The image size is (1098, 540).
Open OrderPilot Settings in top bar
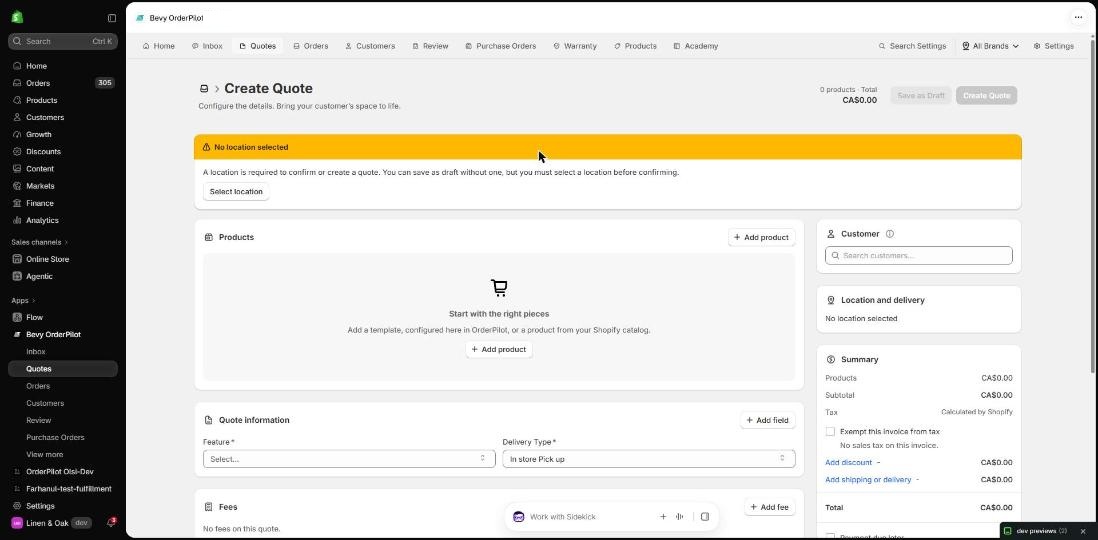1053,46
